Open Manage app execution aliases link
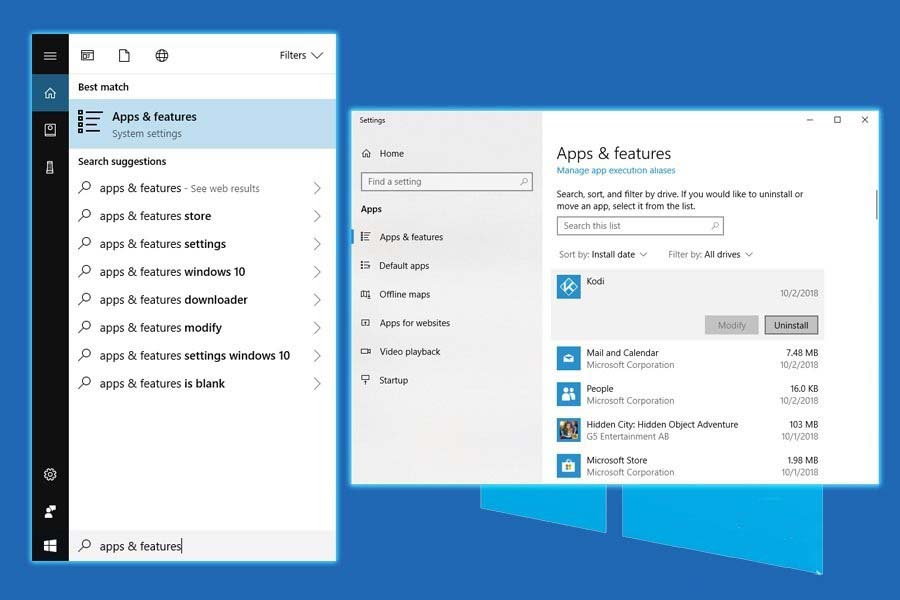Viewport: 900px width, 600px height. click(x=615, y=171)
